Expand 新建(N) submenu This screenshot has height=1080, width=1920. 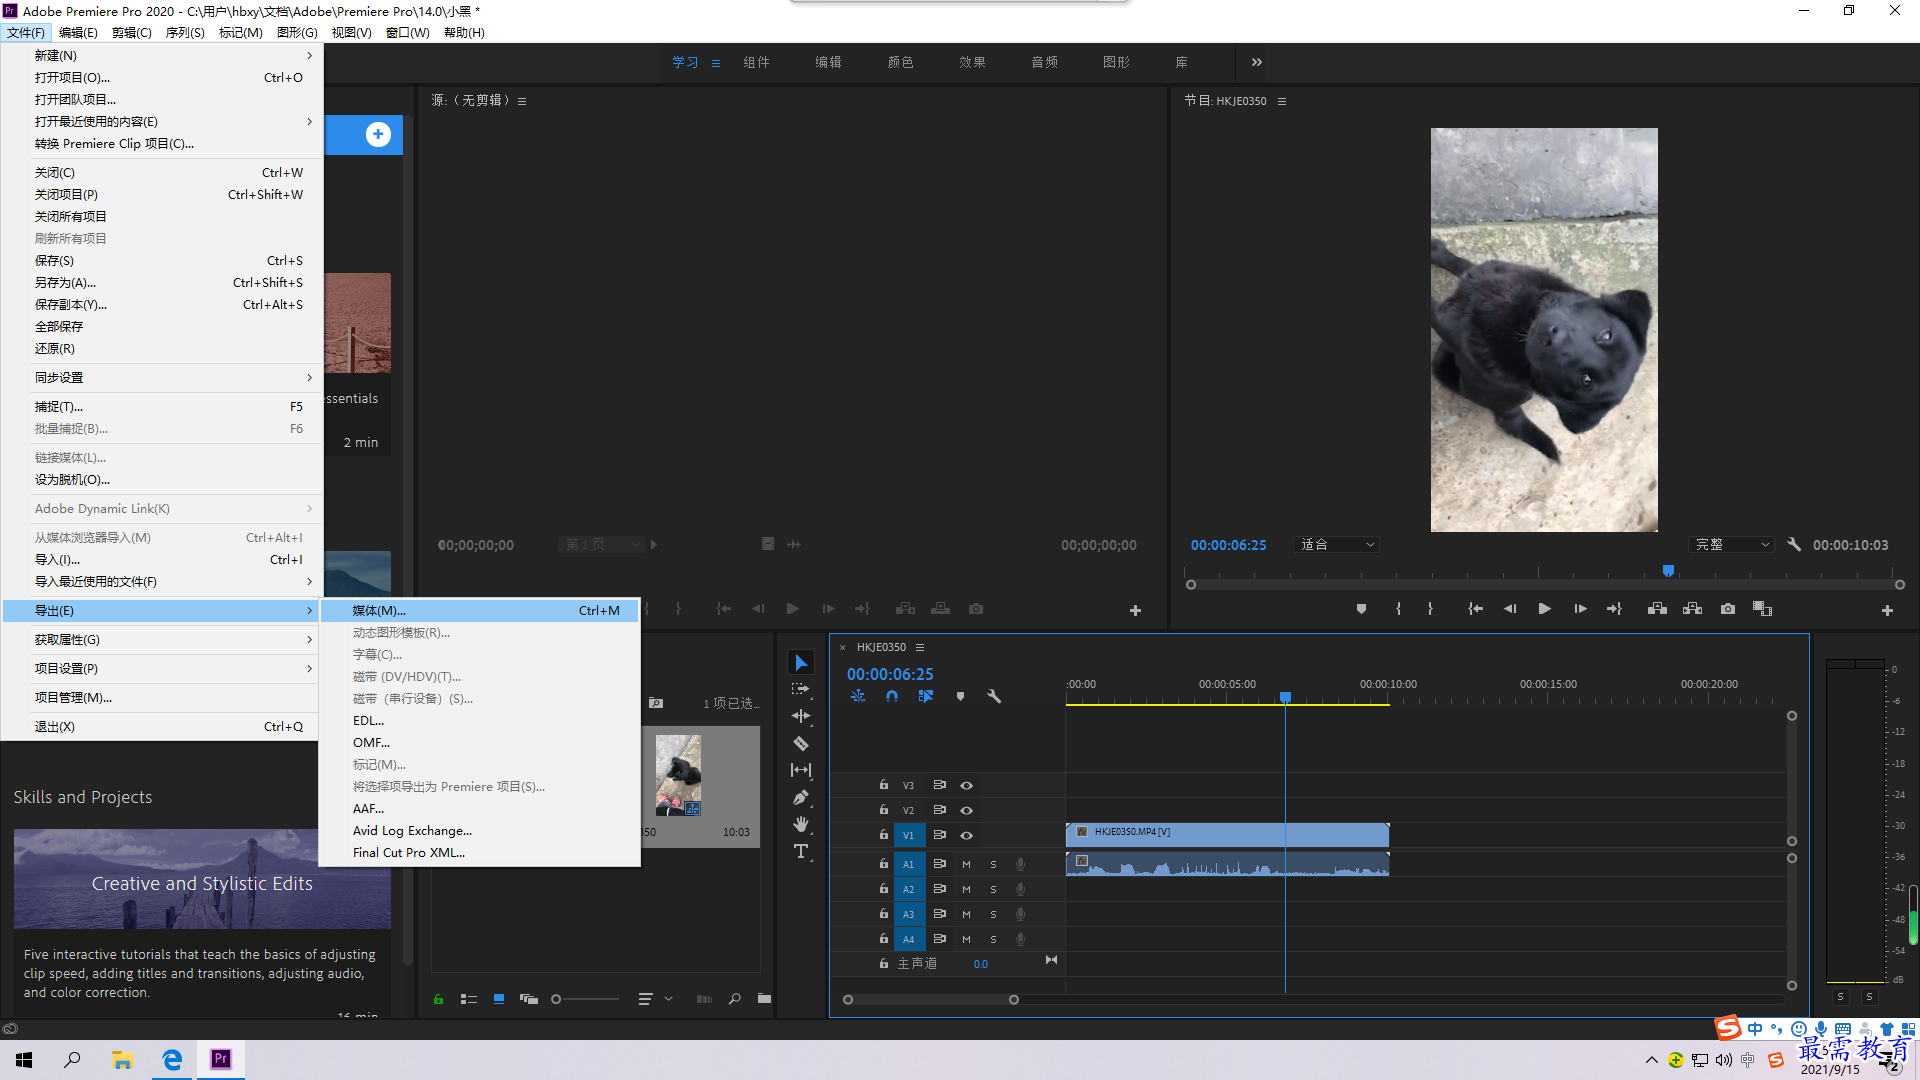162,55
